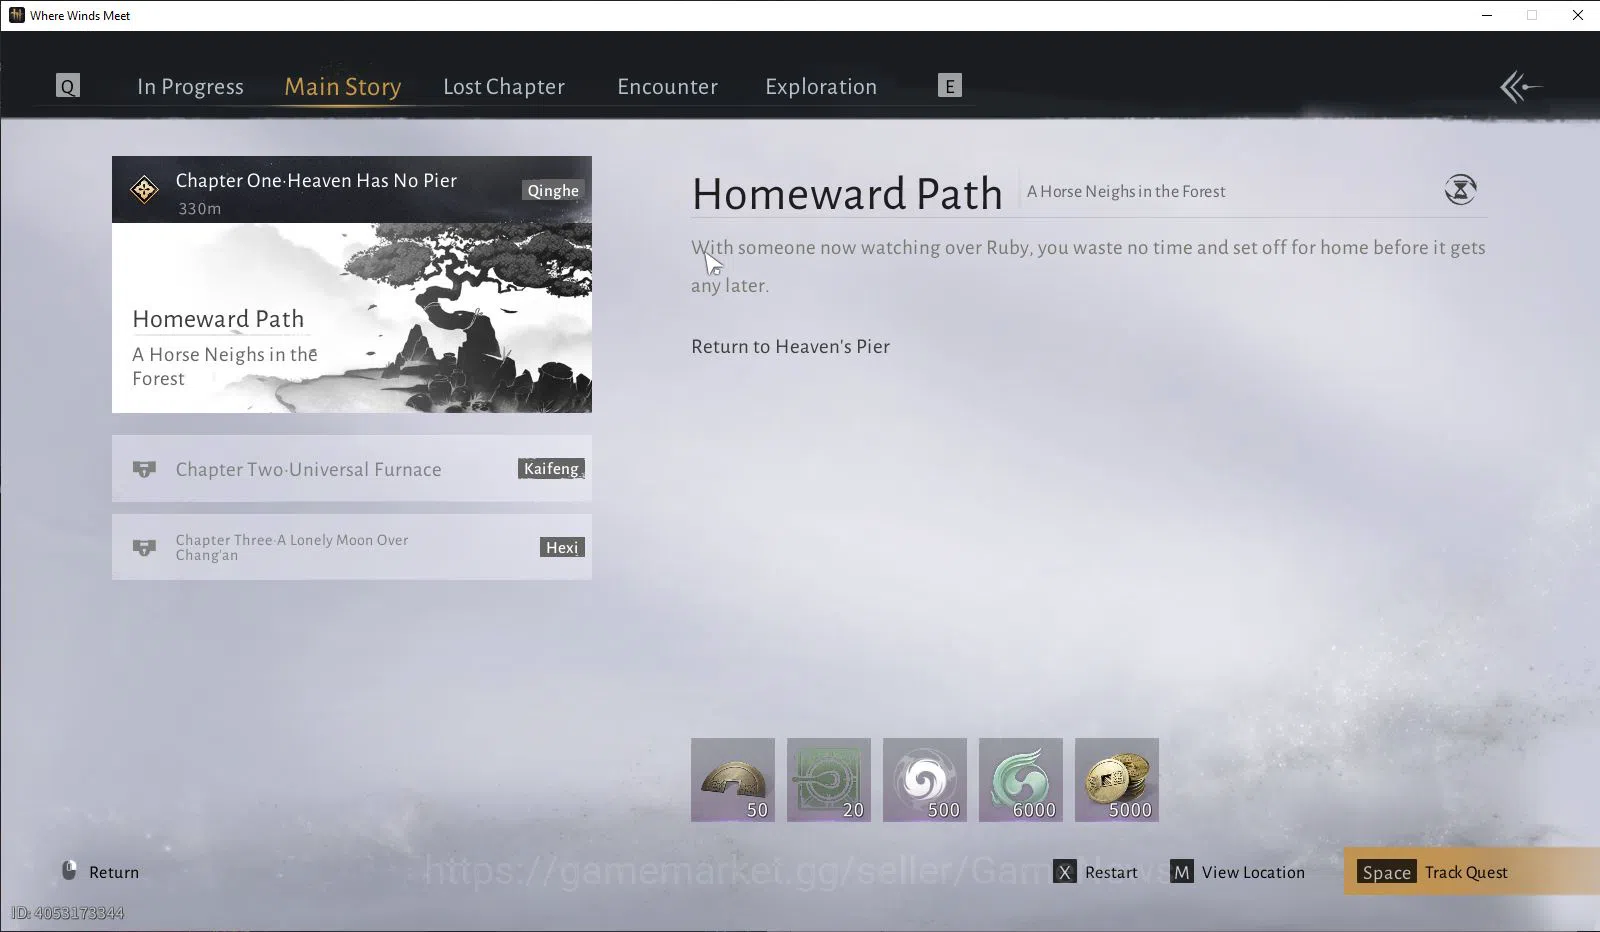This screenshot has height=932, width=1600.
Task: Click the Return to Heaven's Pier objective
Action: (790, 346)
